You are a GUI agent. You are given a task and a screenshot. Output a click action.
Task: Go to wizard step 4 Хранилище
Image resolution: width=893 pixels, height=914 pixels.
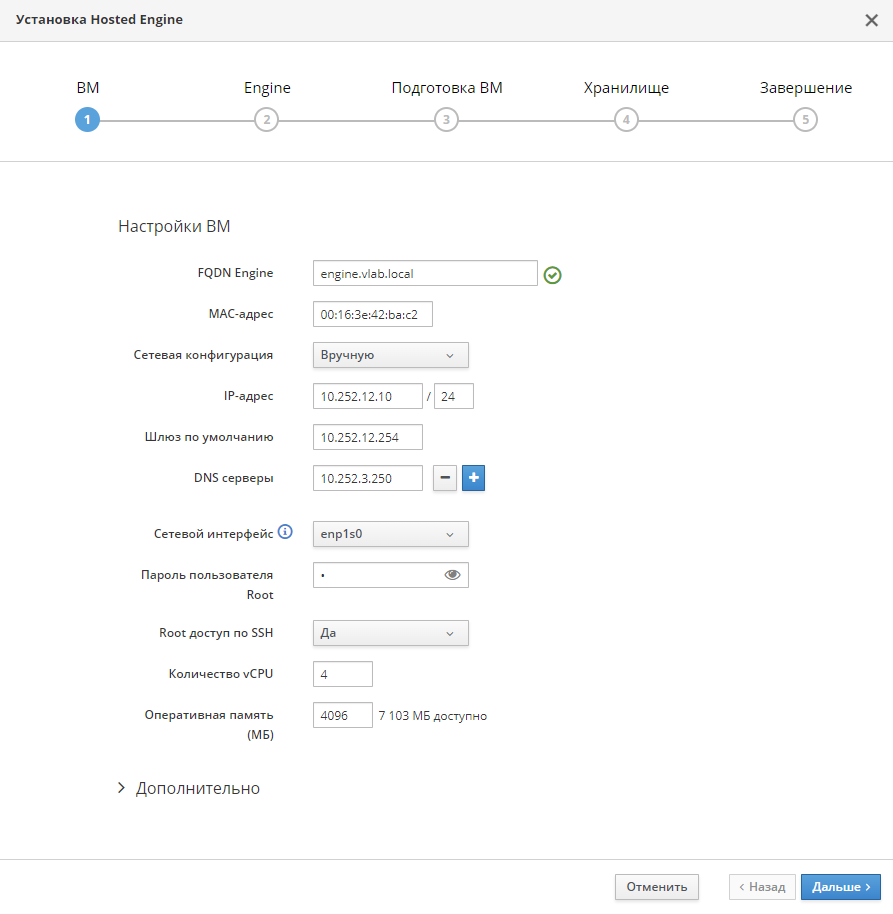tap(626, 119)
